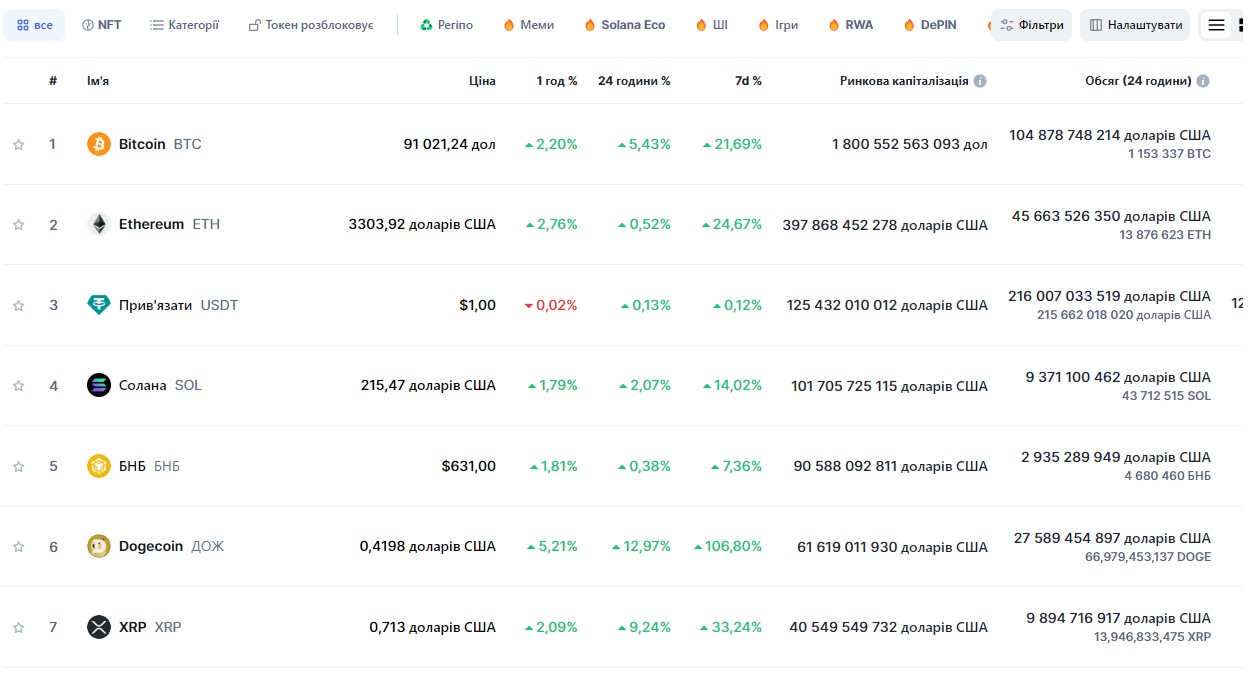This screenshot has width=1250, height=673.
Task: Click the XRP black logo icon
Action: [x=98, y=627]
